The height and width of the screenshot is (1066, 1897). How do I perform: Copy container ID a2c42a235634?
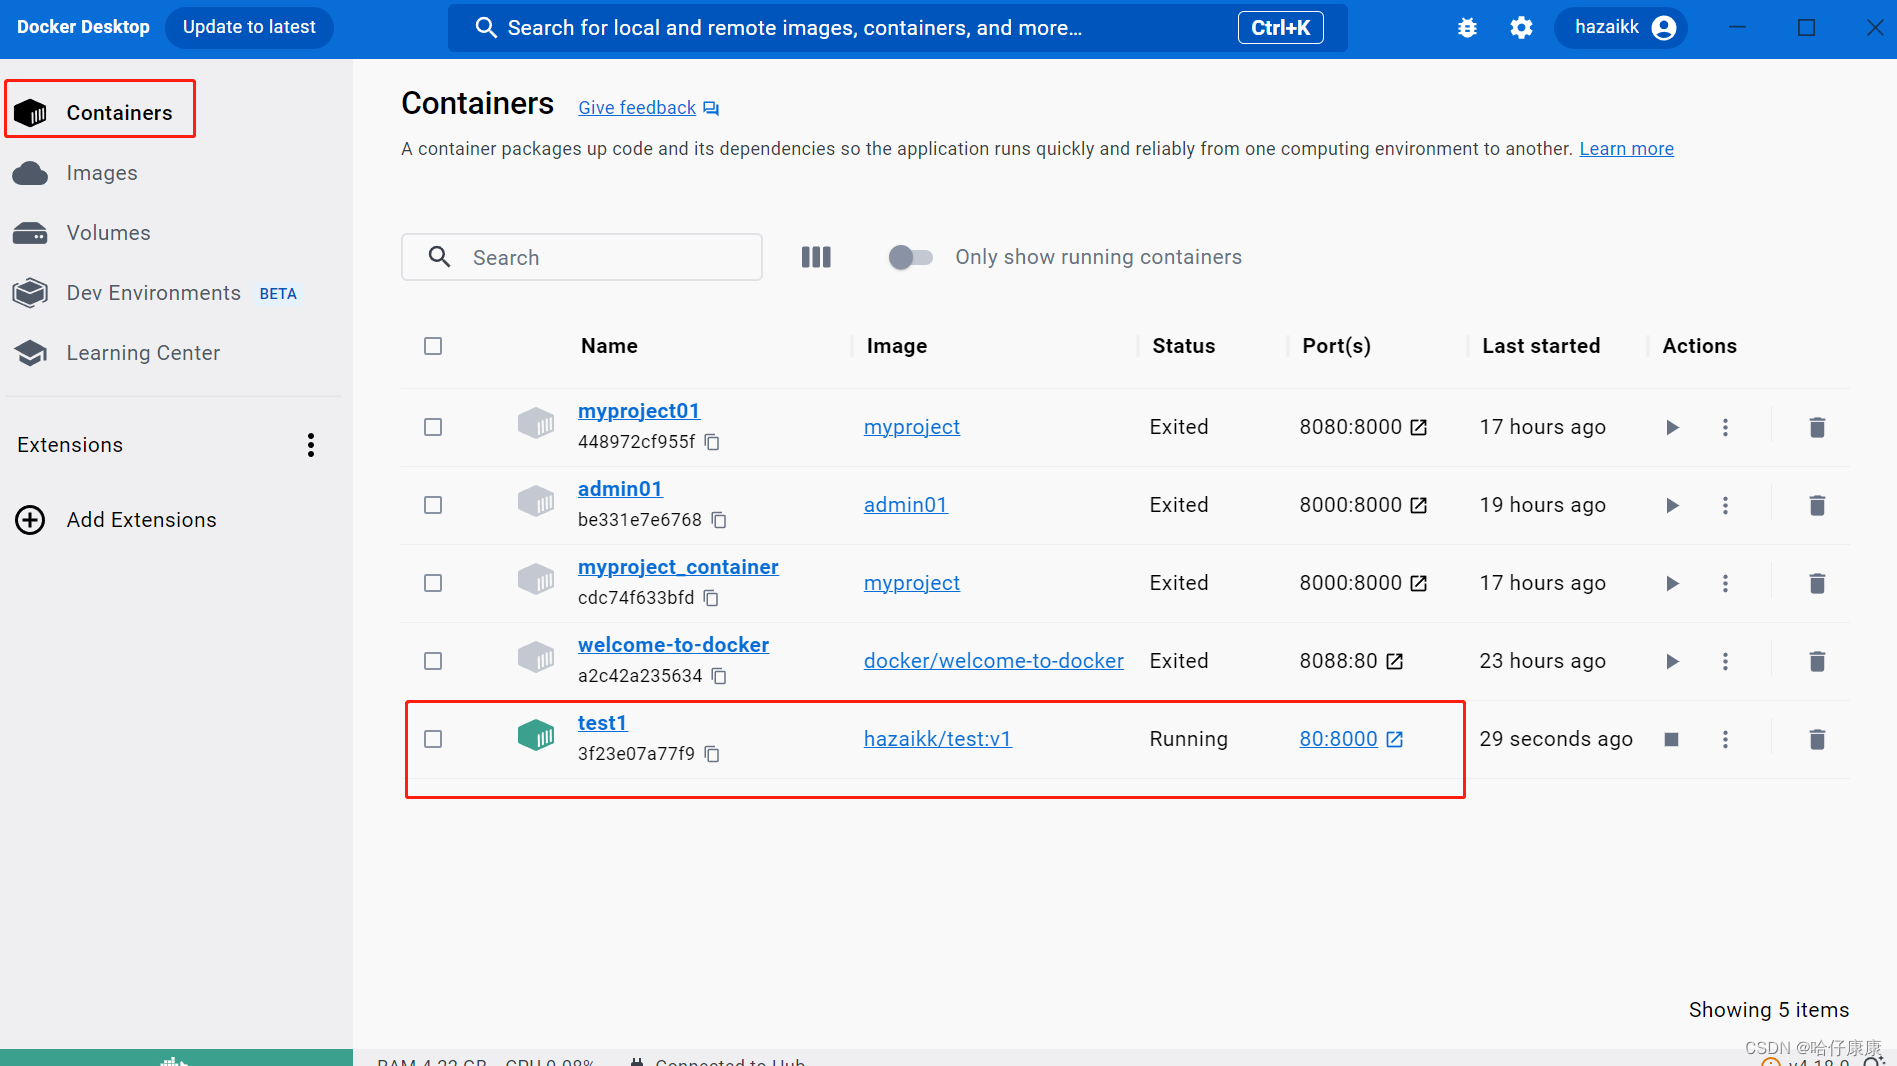pyautogui.click(x=719, y=676)
